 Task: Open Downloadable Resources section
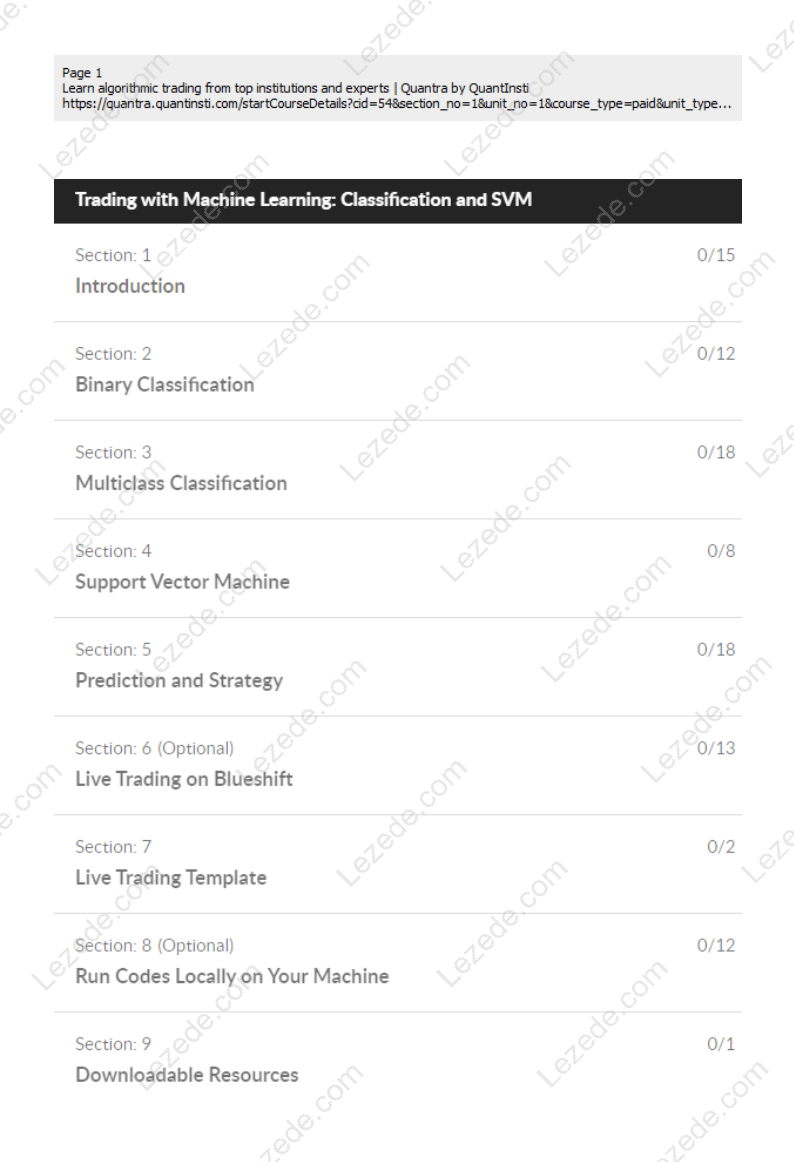tap(397, 1060)
